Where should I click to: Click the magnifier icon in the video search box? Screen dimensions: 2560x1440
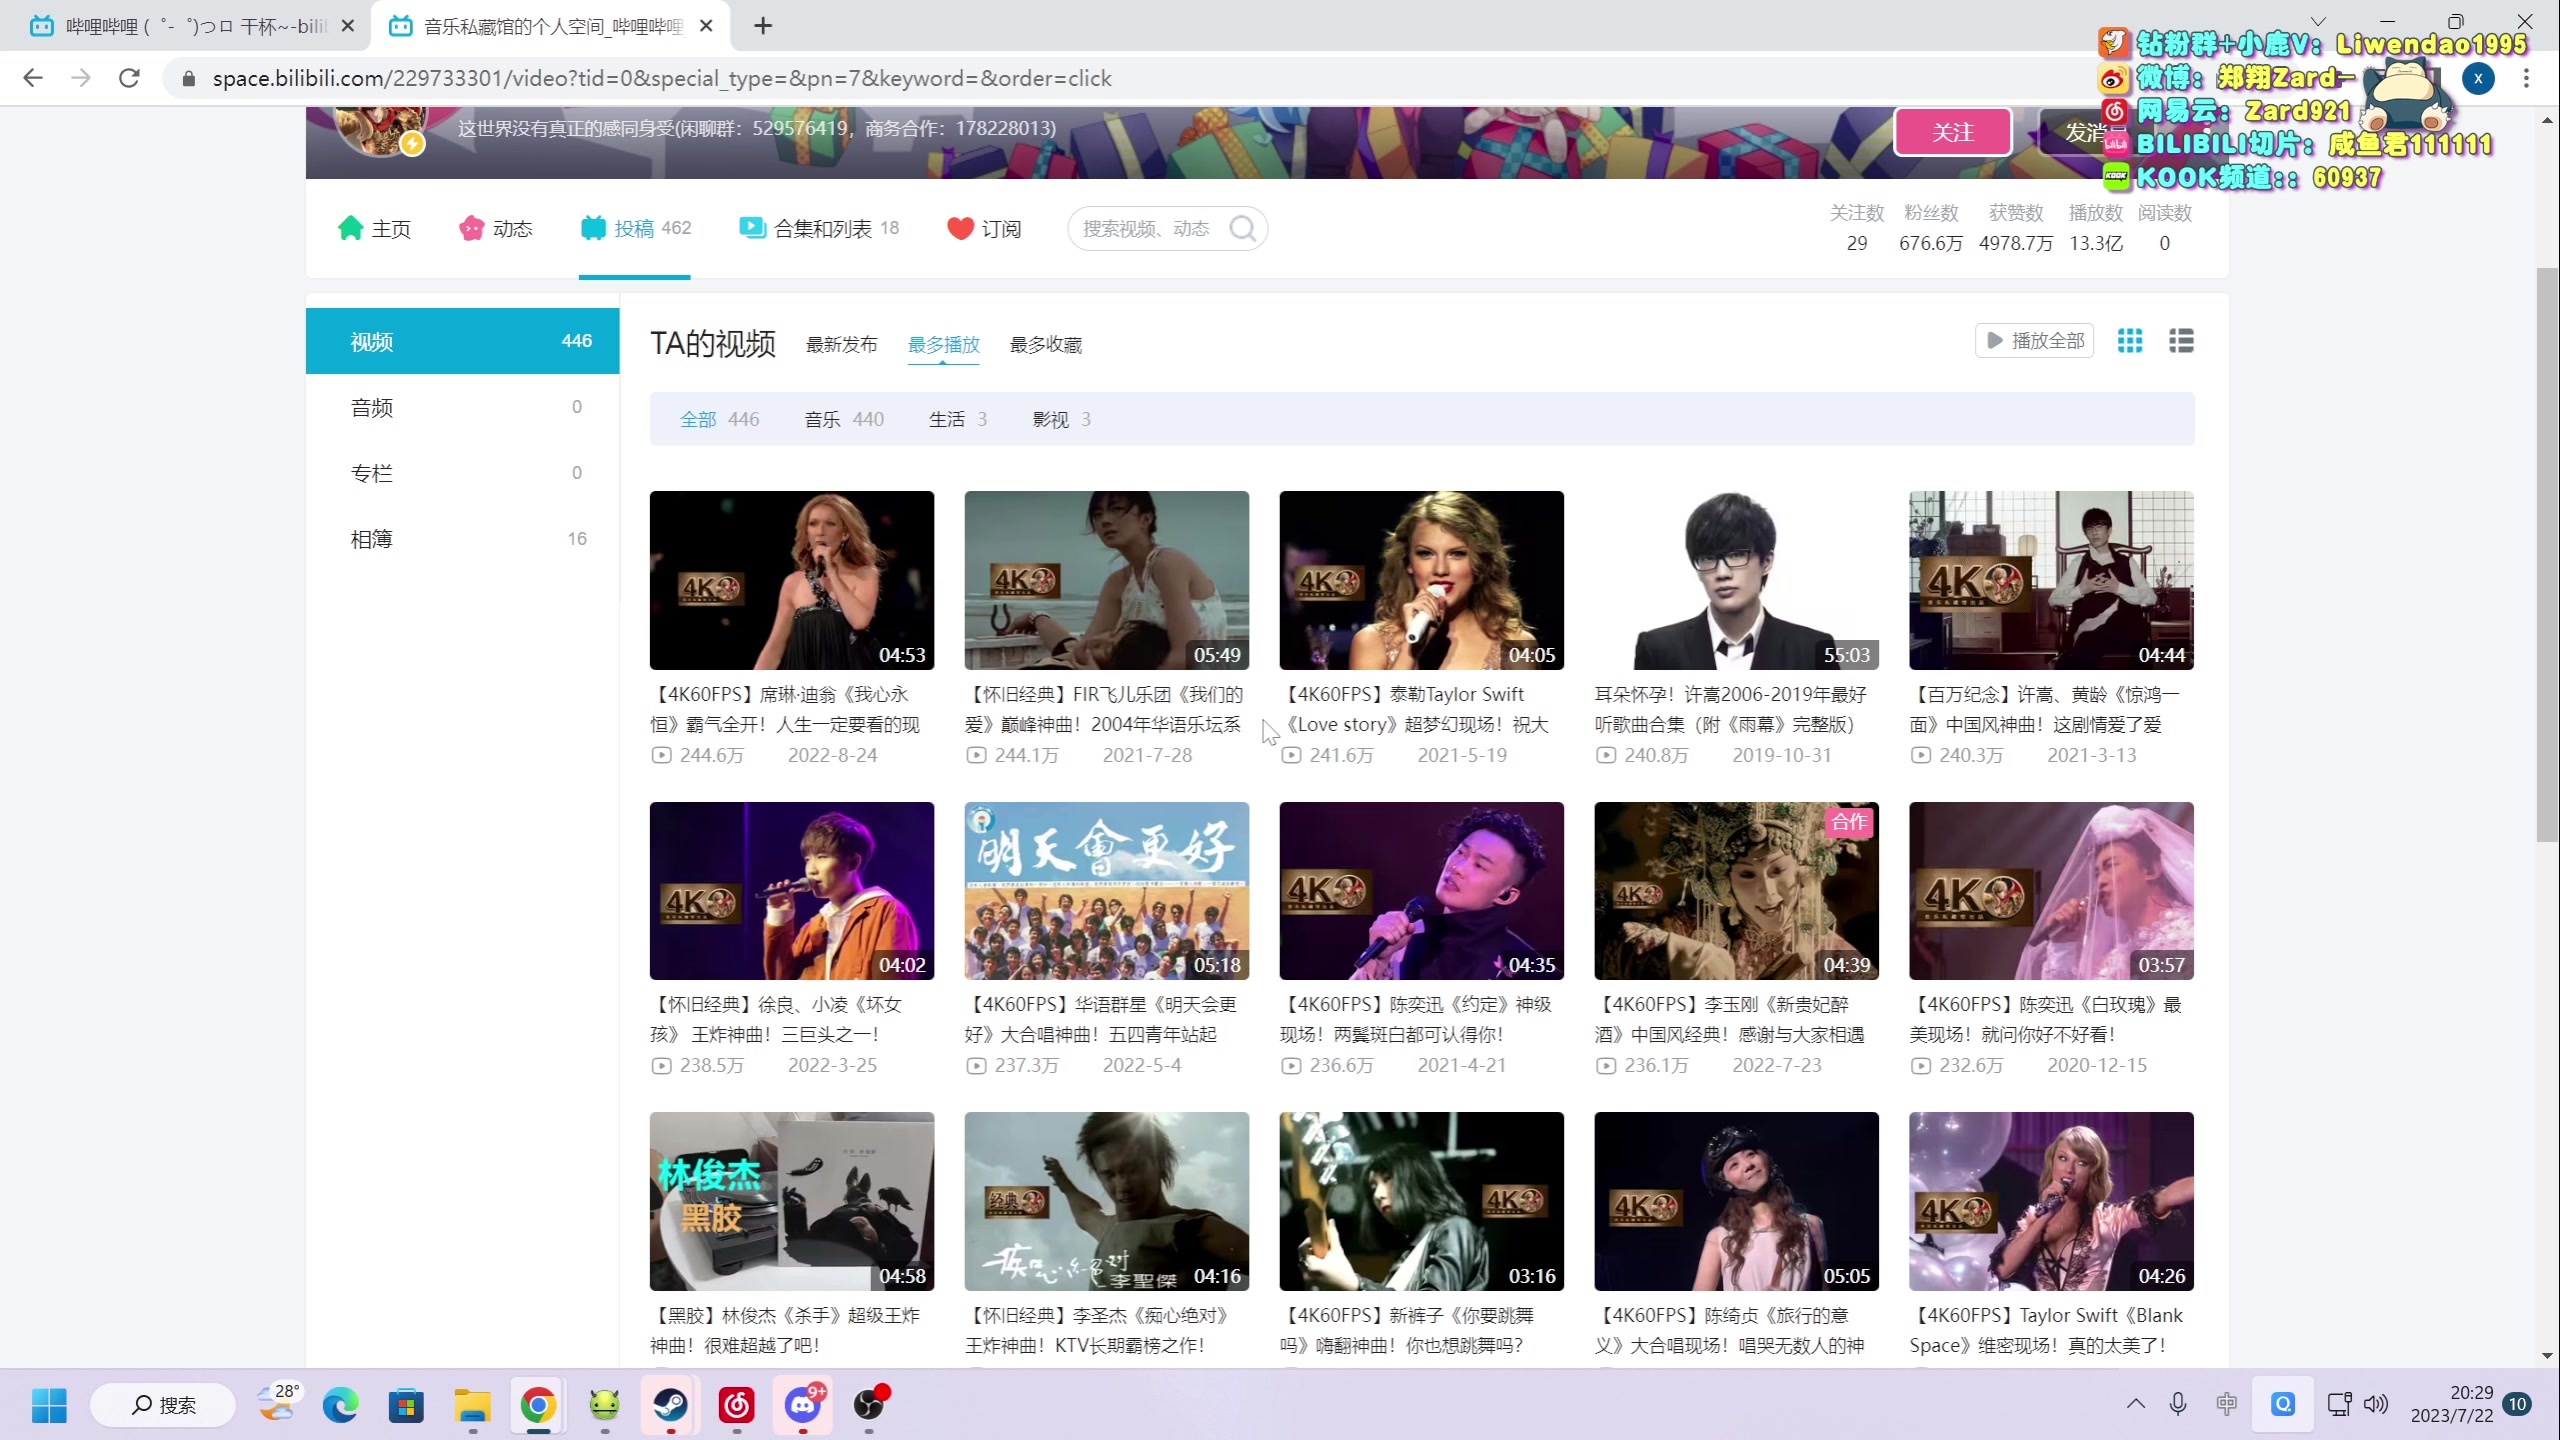click(x=1244, y=228)
